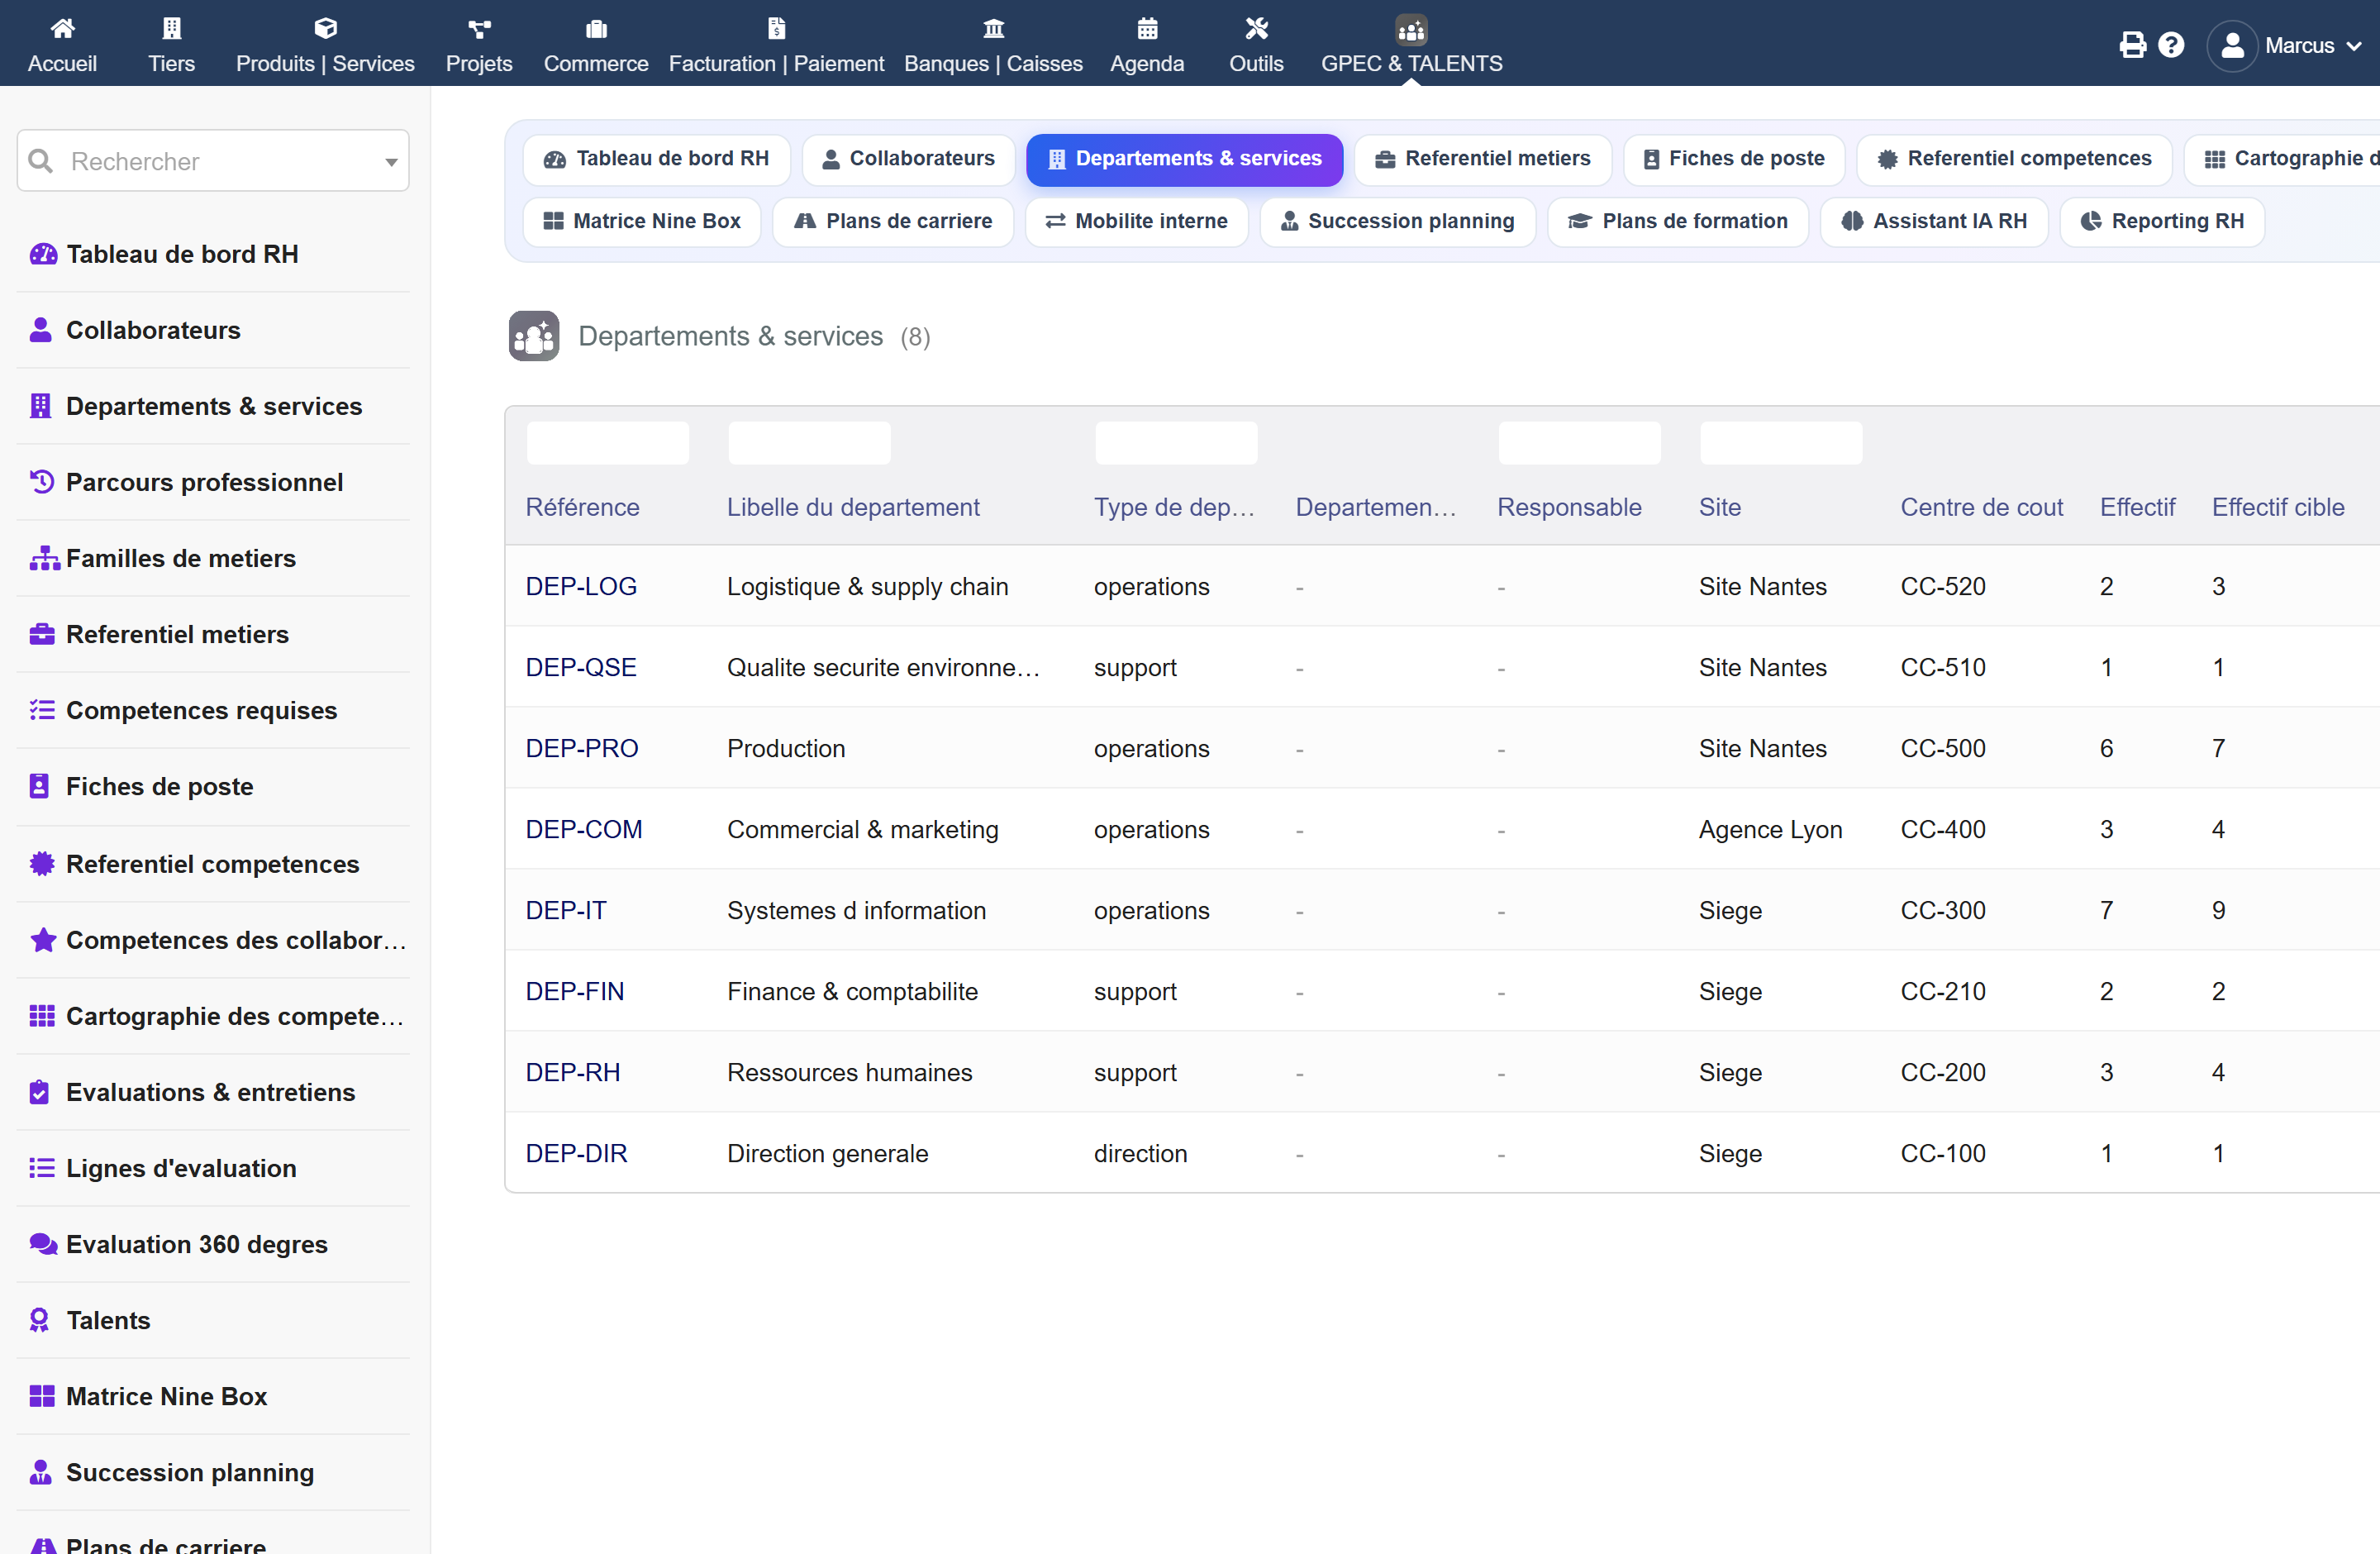Sort by Effectif cible column header

[2277, 507]
